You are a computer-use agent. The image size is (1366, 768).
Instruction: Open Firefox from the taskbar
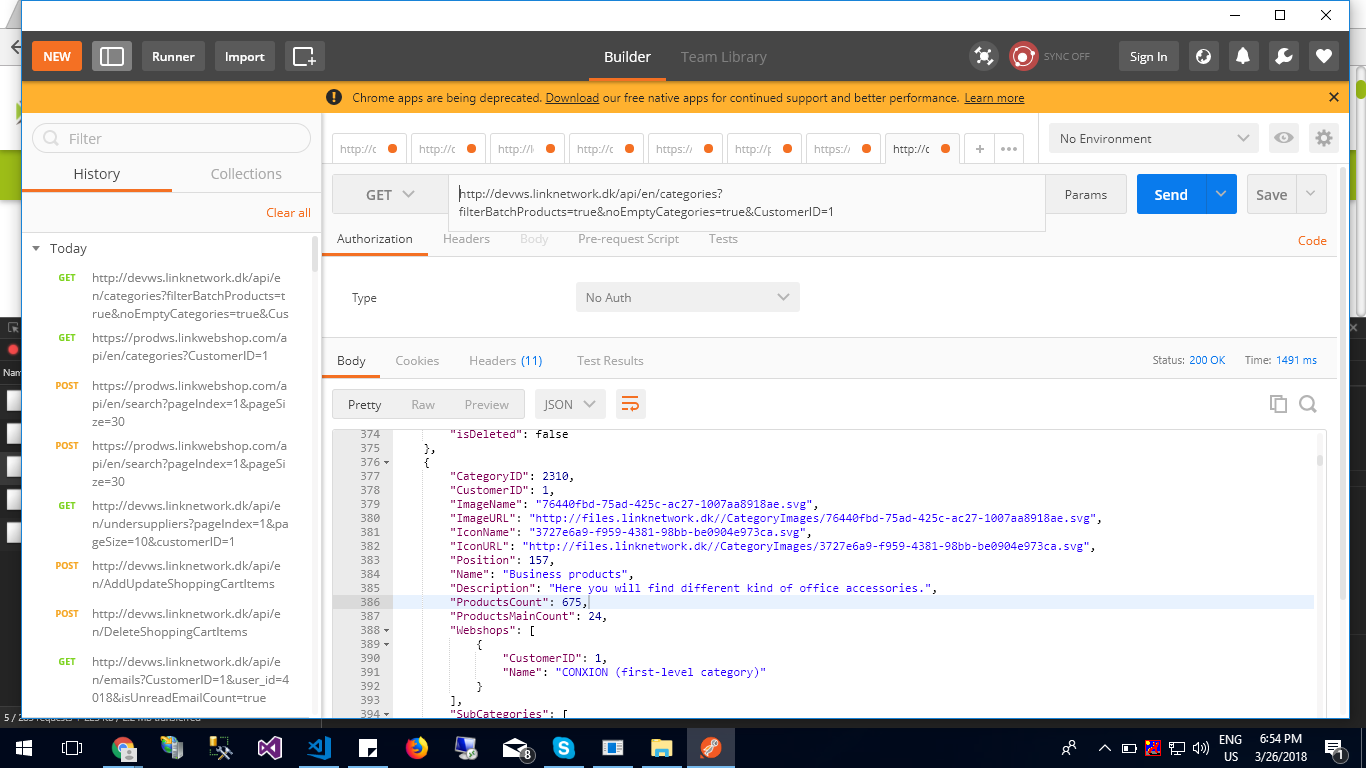point(417,747)
